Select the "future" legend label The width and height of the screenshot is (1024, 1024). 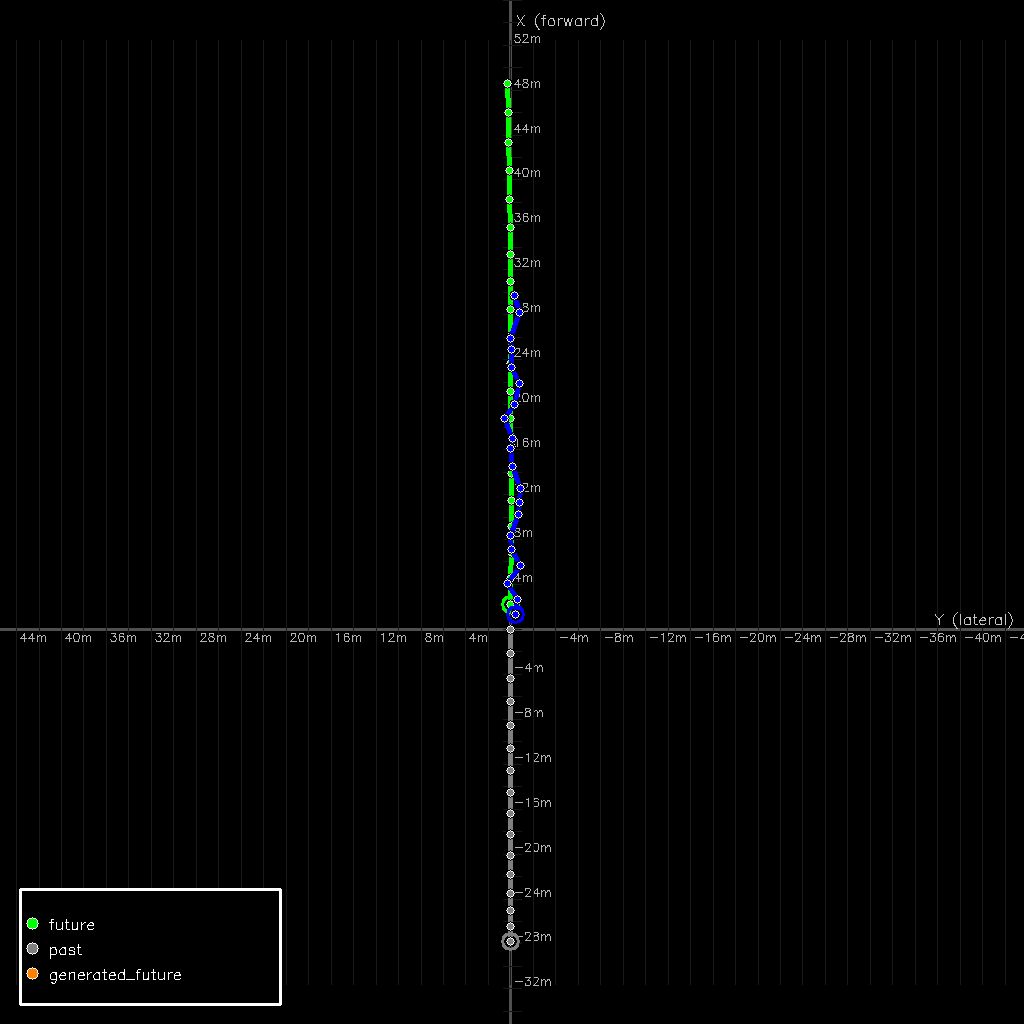(72, 925)
